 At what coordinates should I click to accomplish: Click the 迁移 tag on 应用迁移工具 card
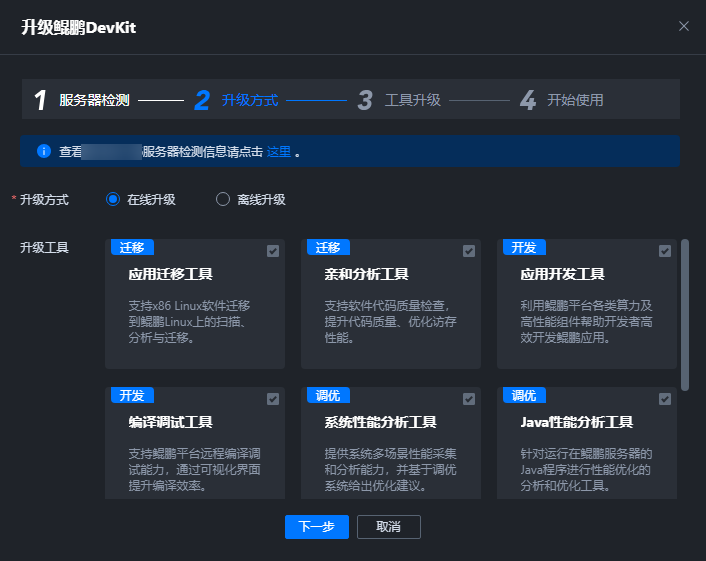(132, 247)
